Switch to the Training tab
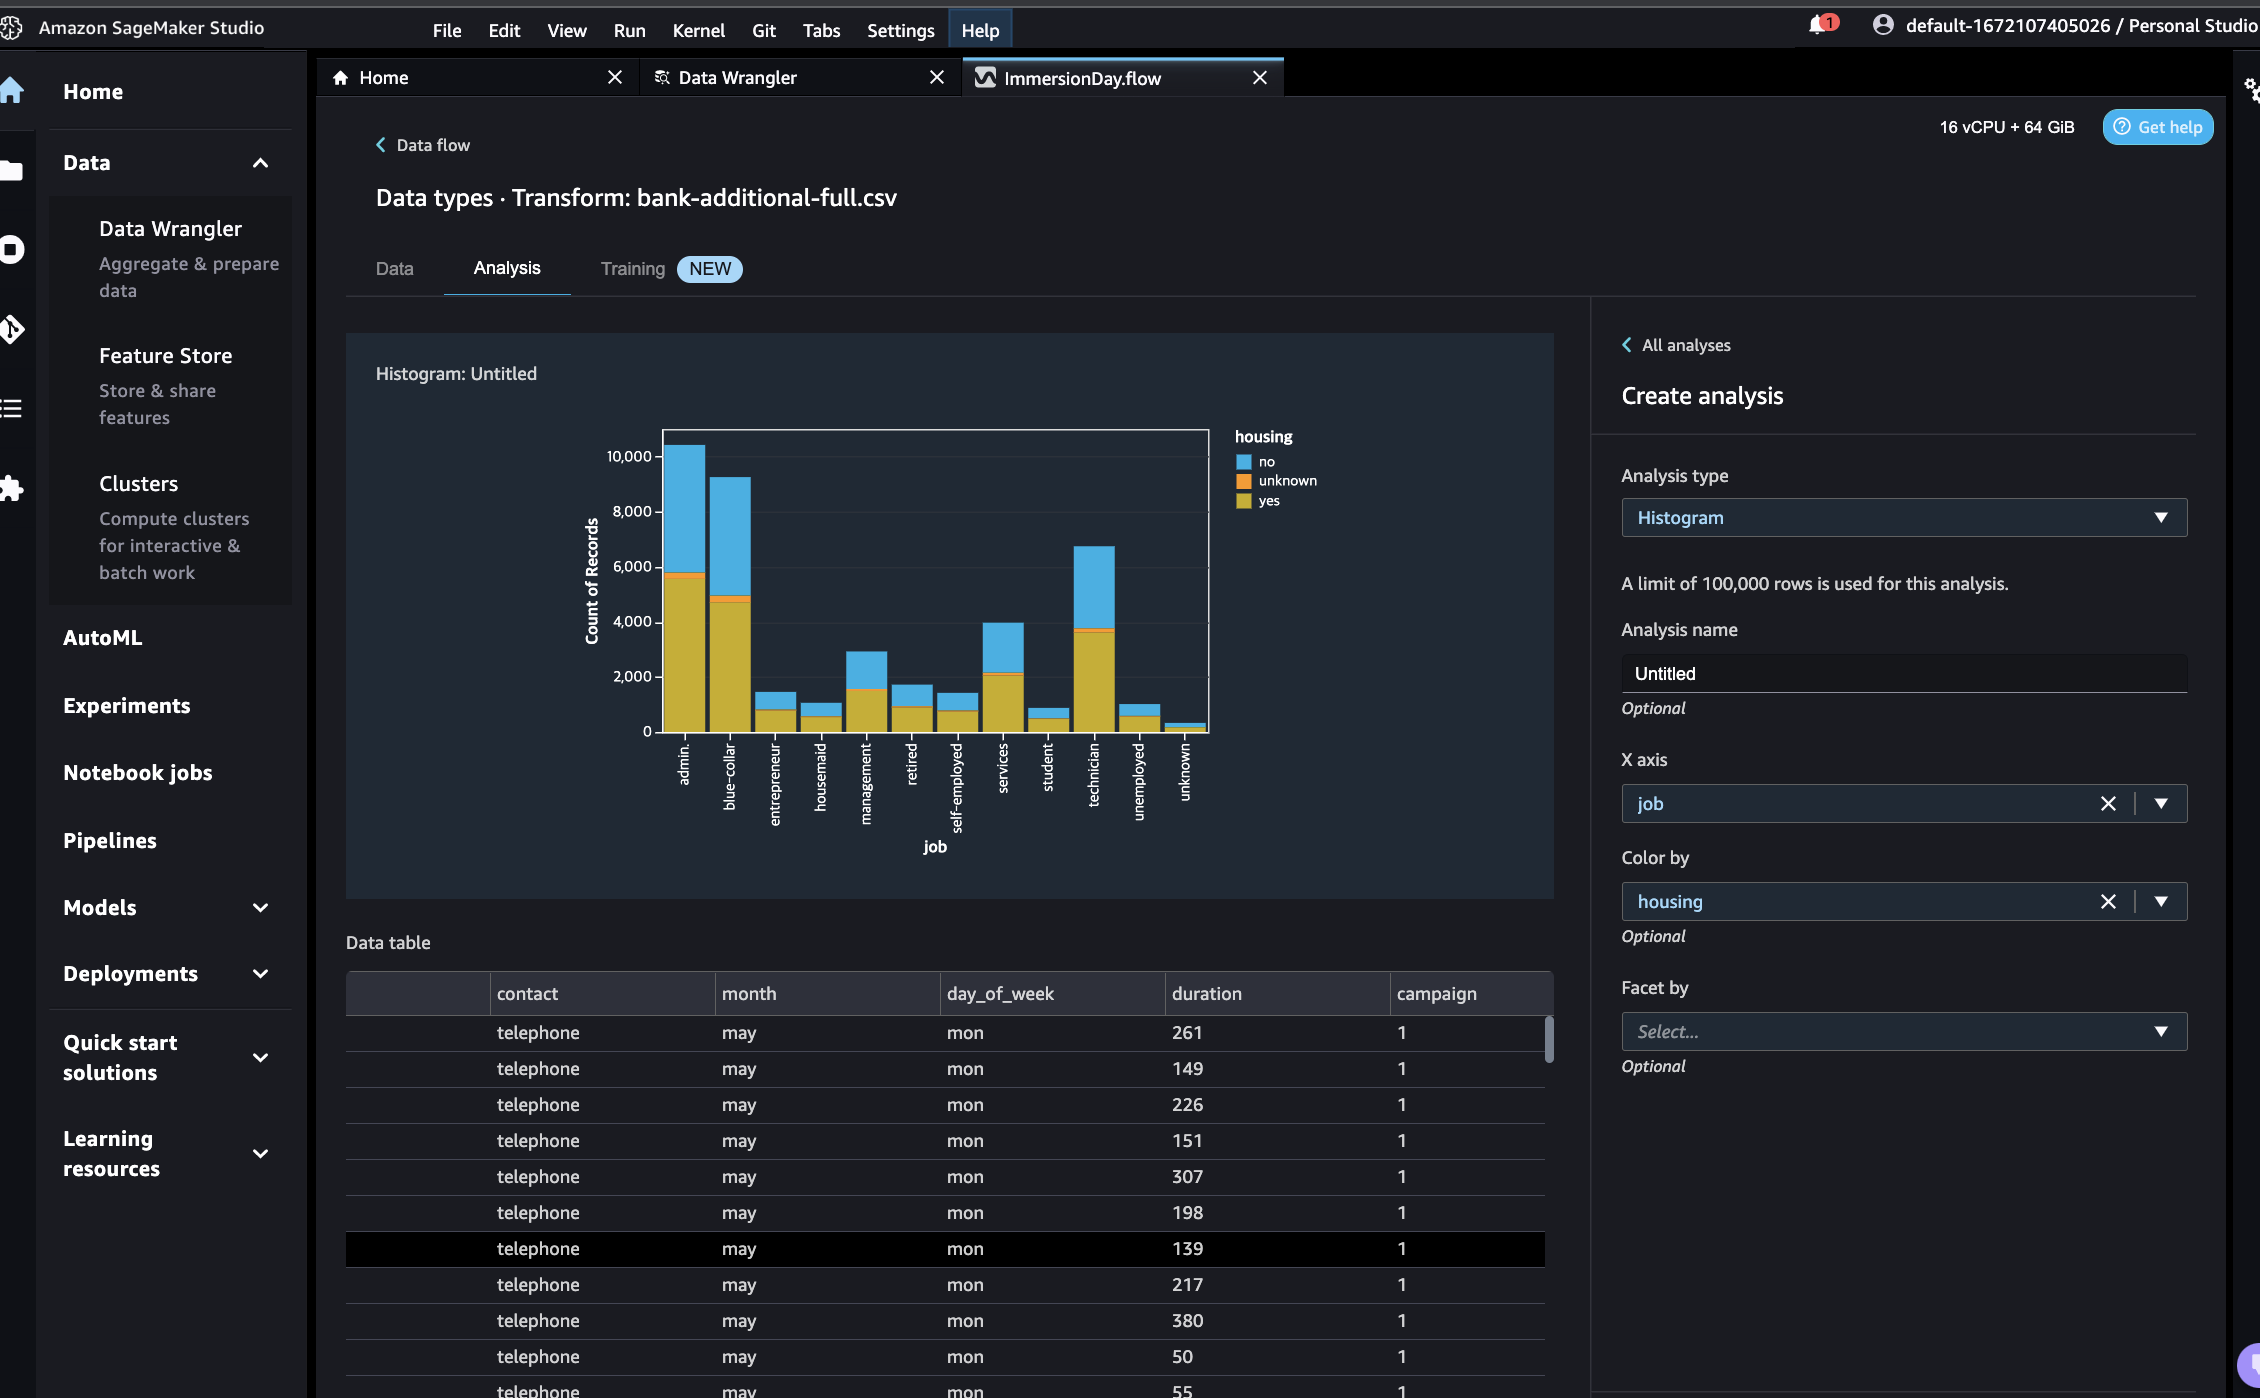Viewport: 2260px width, 1398px height. (632, 269)
